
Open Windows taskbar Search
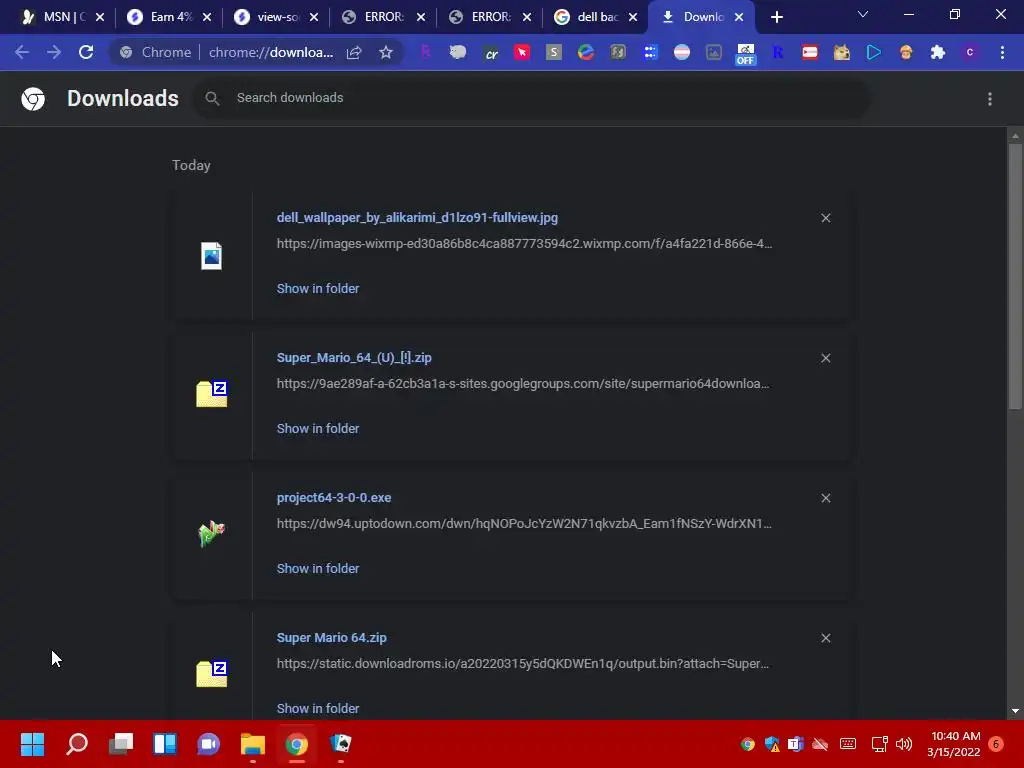pos(77,744)
